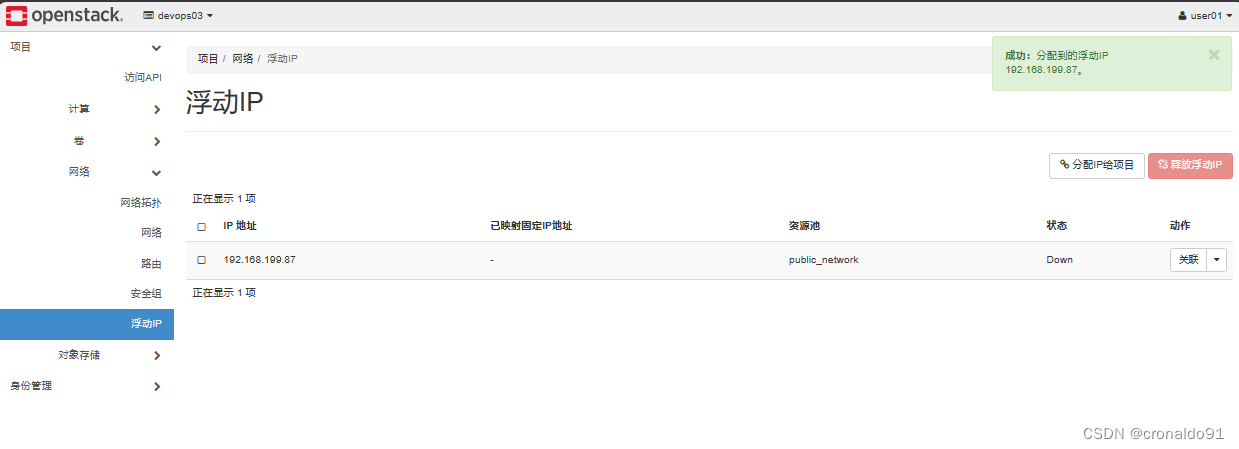Click the 状态 column header
The height and width of the screenshot is (449, 1239).
point(1057,226)
